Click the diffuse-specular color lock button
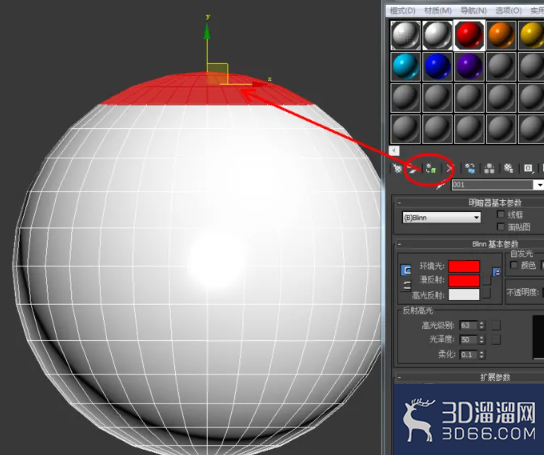 [x=406, y=286]
